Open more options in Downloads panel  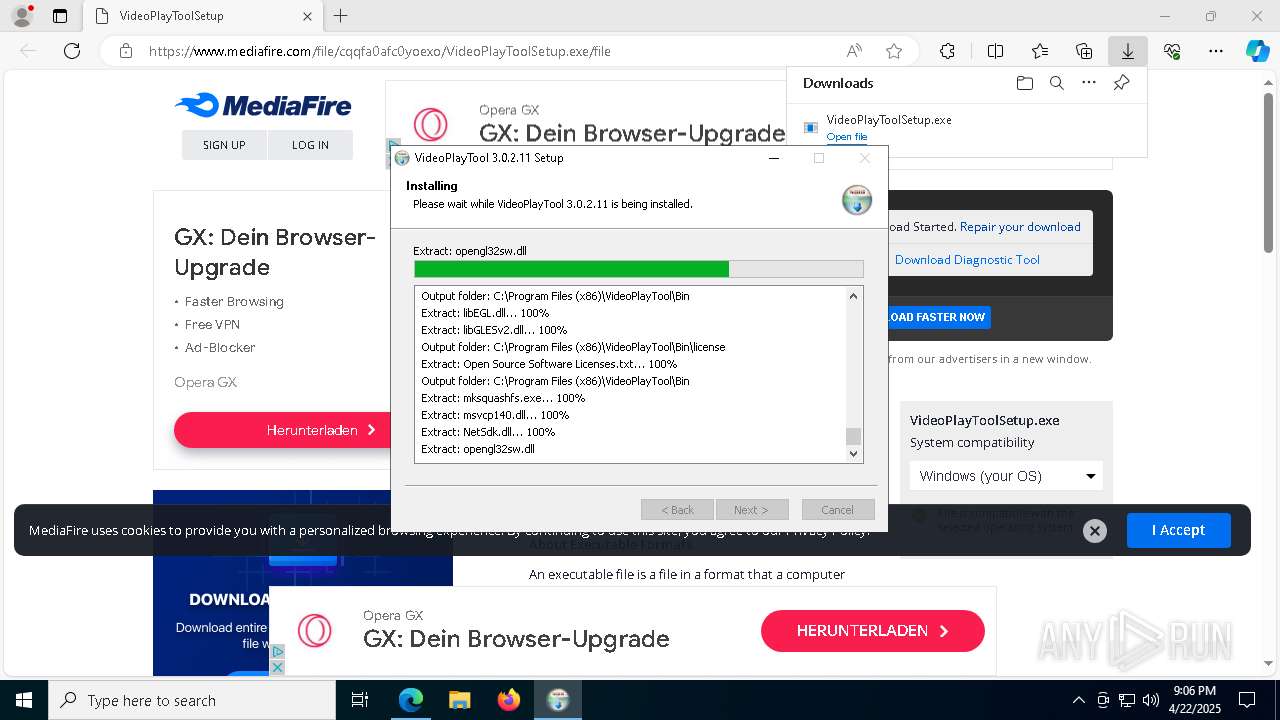[1088, 83]
